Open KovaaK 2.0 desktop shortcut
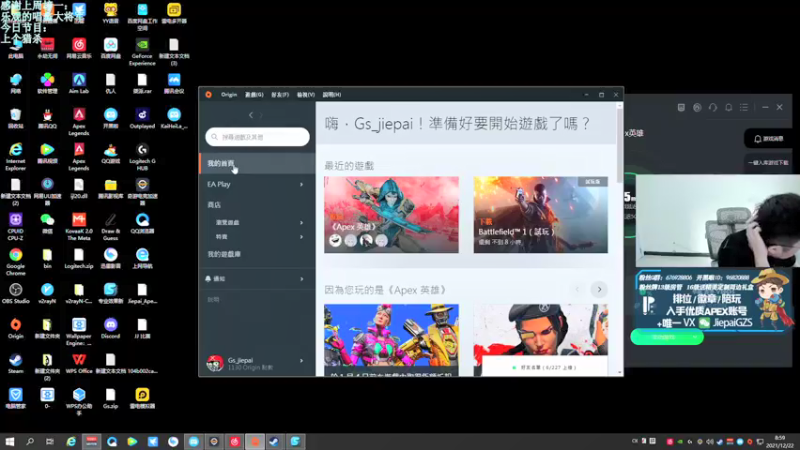The height and width of the screenshot is (450, 800). pos(79,227)
